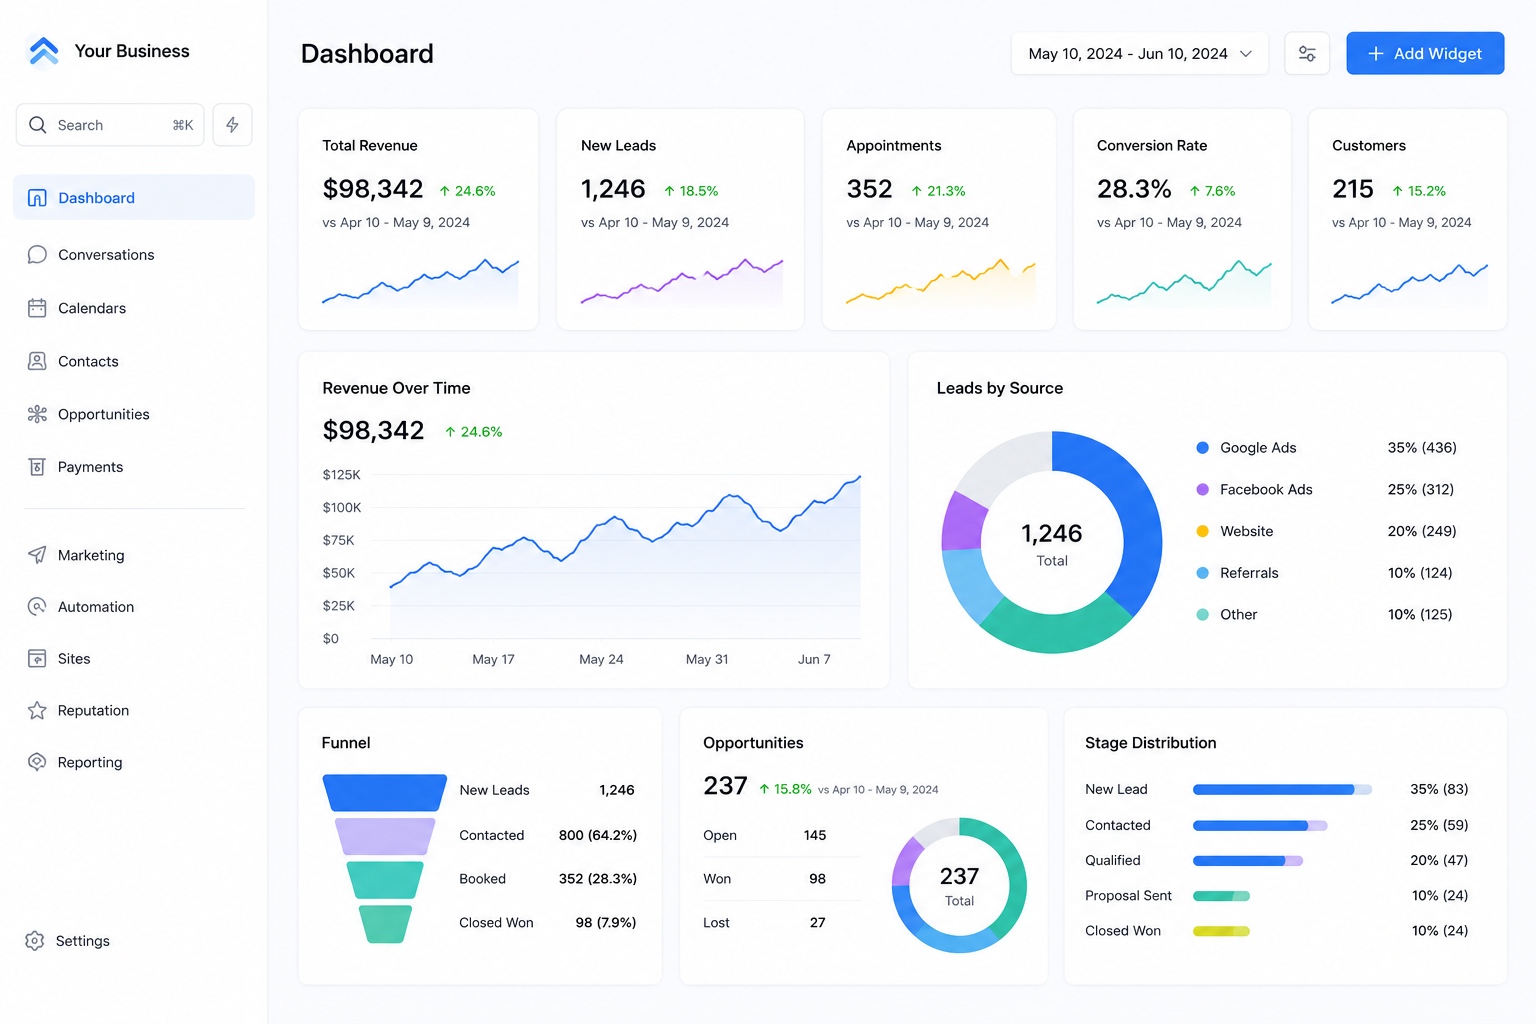Open Contacts menu item
1536x1024 pixels.
tap(134, 361)
